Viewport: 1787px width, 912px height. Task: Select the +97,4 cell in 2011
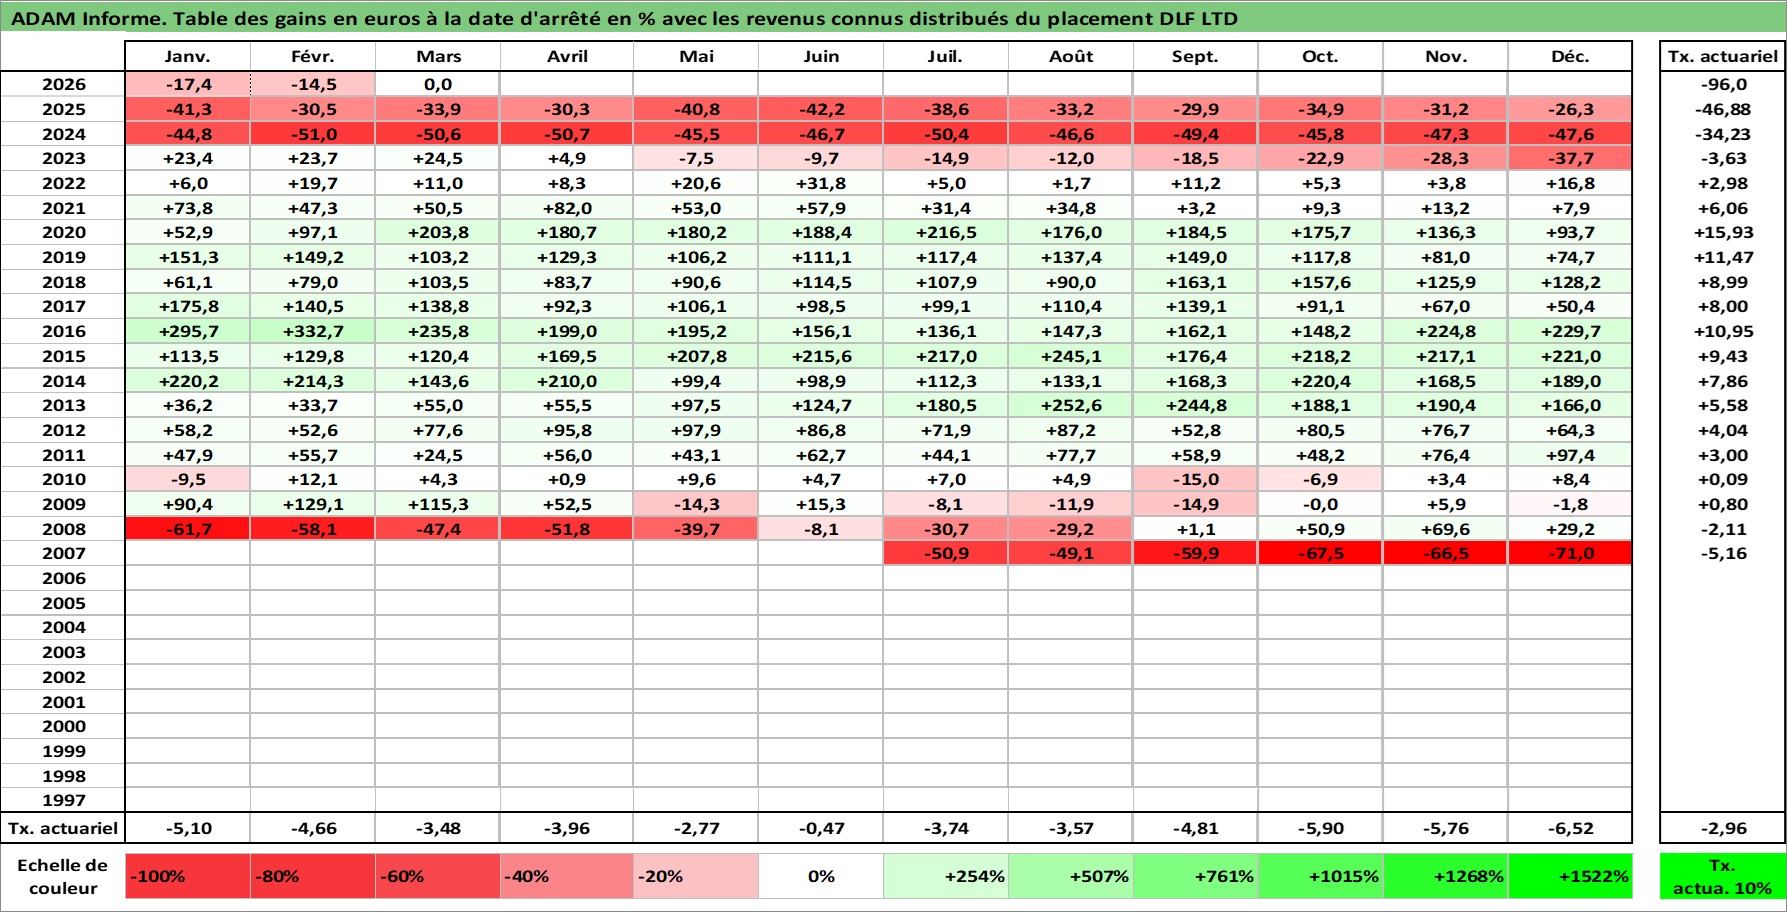coord(1570,455)
